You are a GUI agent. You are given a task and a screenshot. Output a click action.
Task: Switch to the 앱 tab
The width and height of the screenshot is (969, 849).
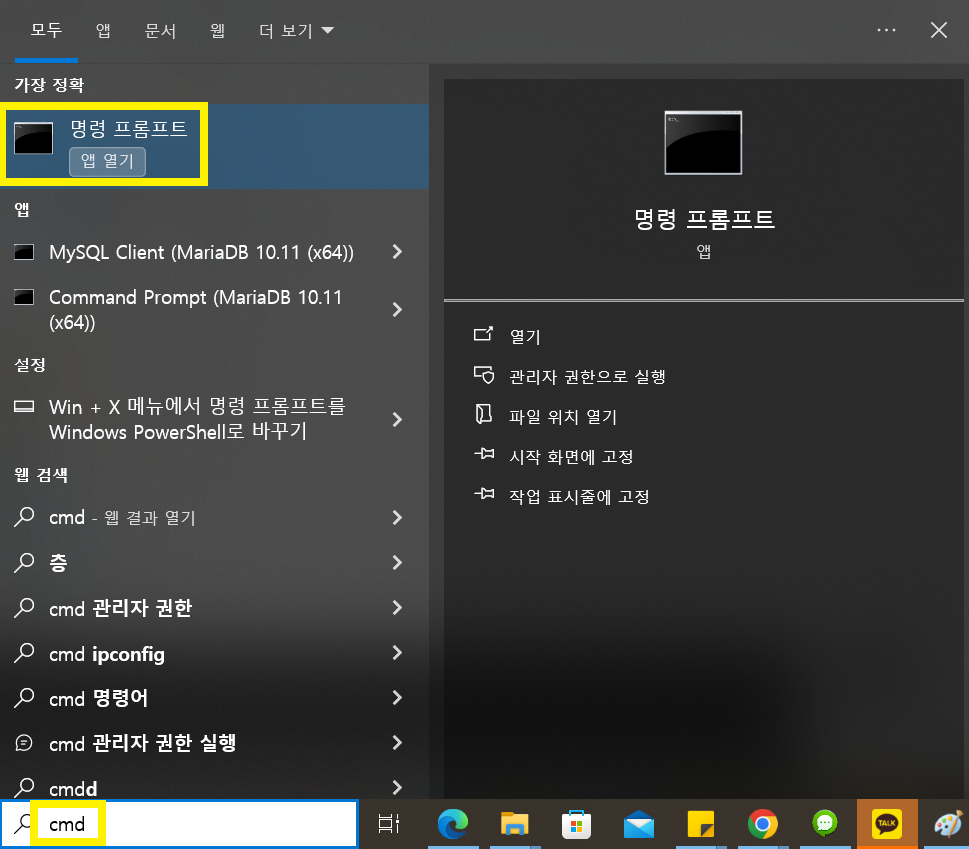(x=103, y=30)
